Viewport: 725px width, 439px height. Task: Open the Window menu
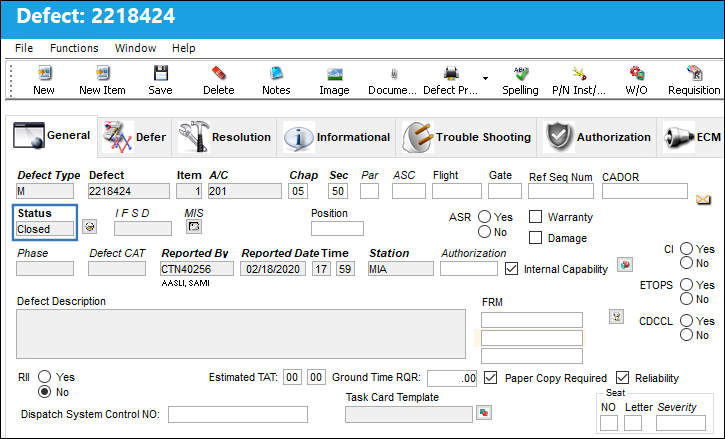tap(135, 48)
